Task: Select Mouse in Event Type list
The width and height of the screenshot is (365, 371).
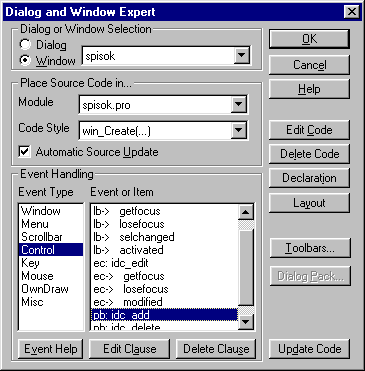Action: point(51,276)
